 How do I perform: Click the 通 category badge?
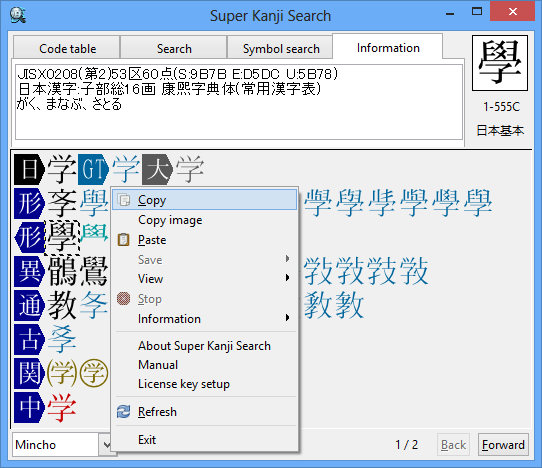click(x=29, y=305)
